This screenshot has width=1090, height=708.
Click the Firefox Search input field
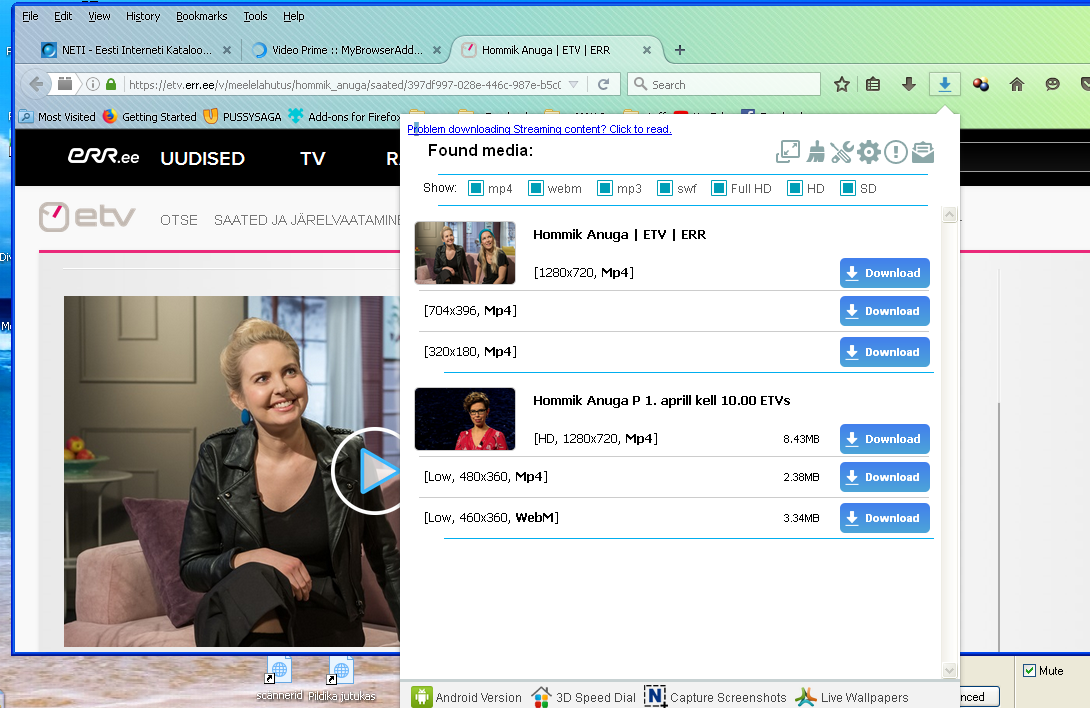click(724, 85)
